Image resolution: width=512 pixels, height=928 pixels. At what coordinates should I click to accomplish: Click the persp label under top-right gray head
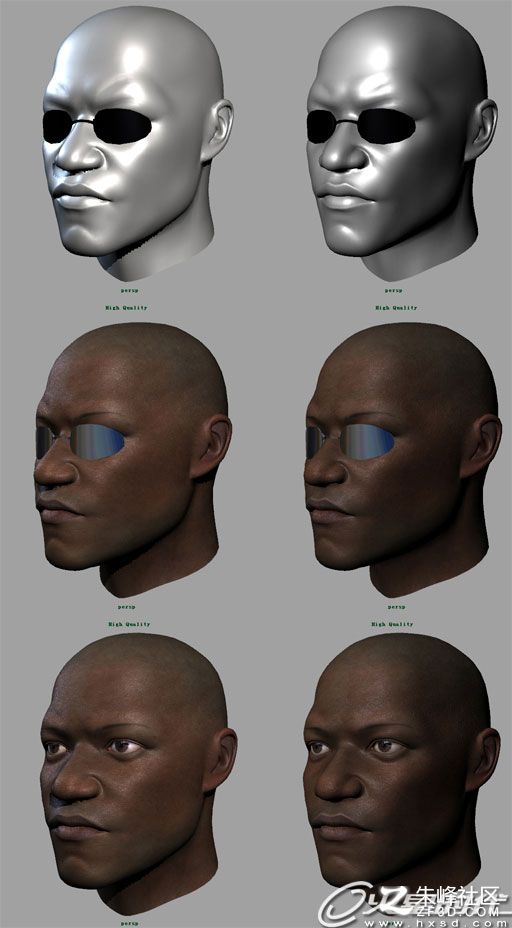394,291
